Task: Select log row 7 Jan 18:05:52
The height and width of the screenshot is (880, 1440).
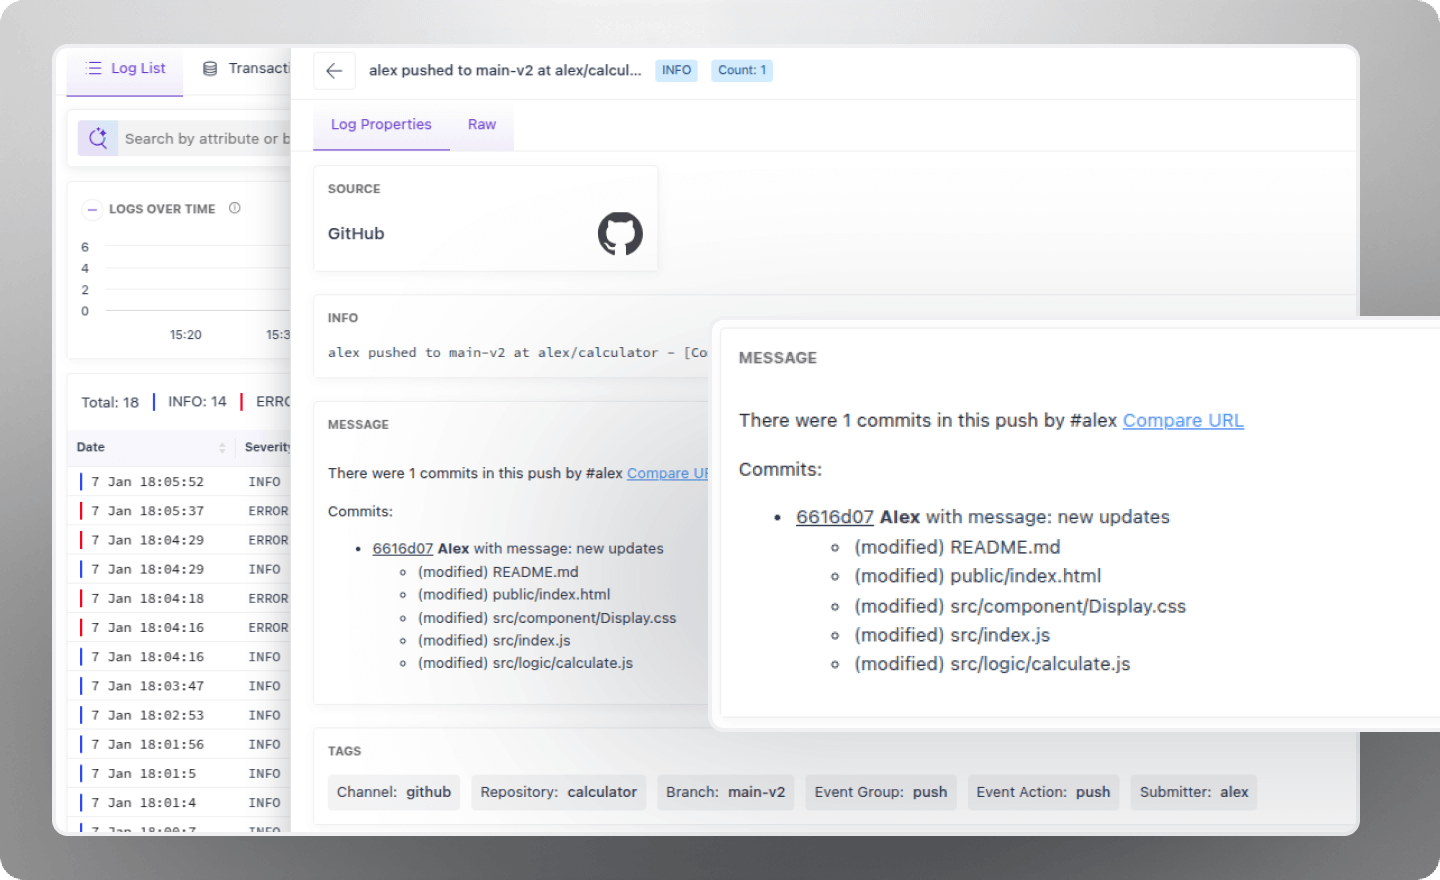Action: coord(180,482)
